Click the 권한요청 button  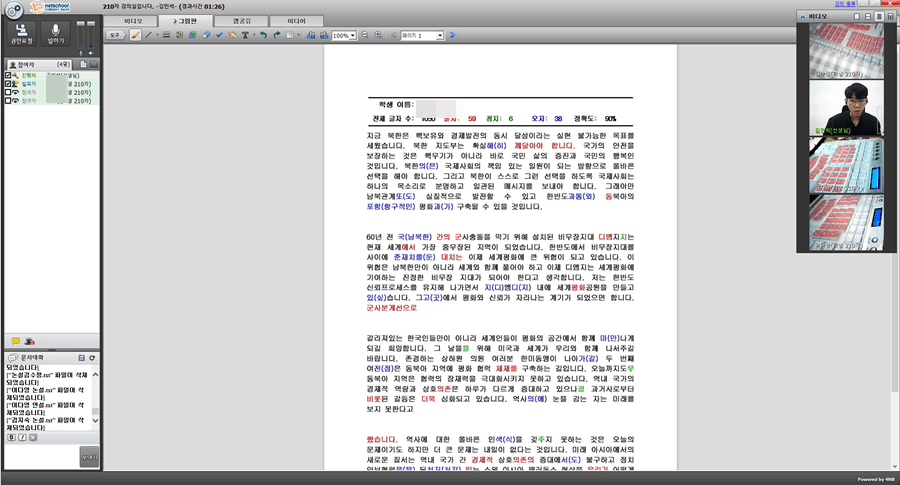[x=20, y=35]
